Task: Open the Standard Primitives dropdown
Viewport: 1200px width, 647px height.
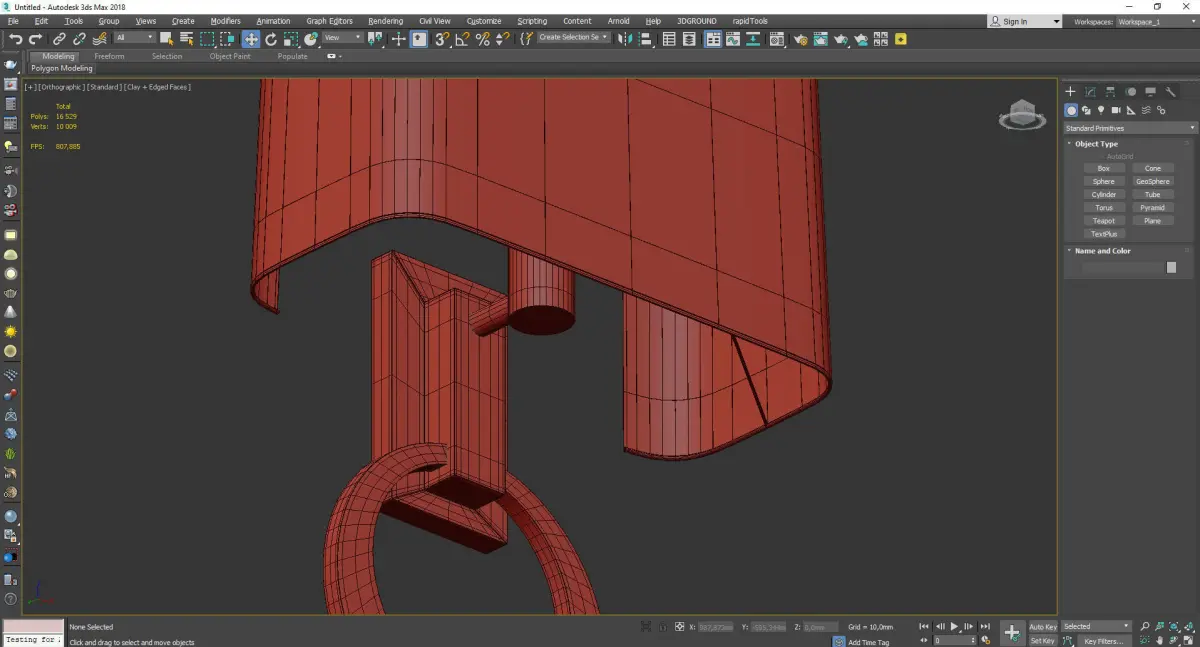Action: click(x=1130, y=128)
